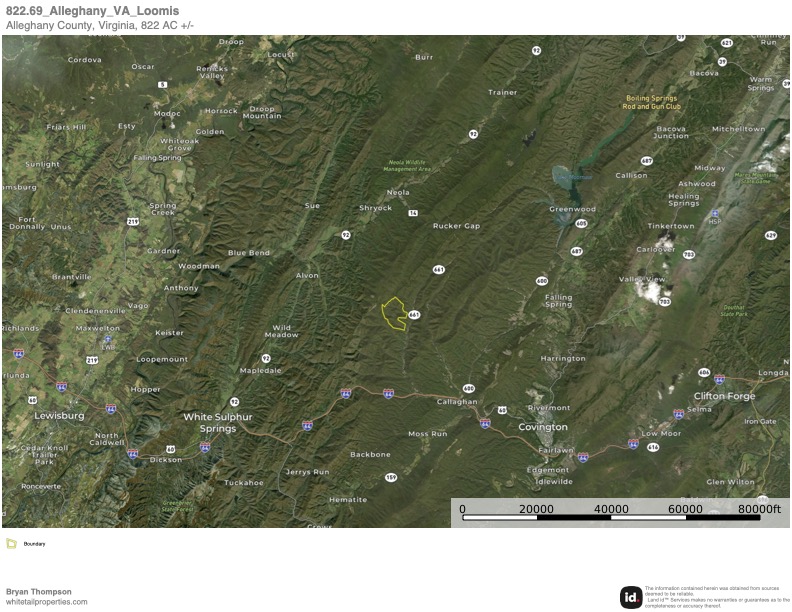Image resolution: width=792 pixels, height=612 pixels.
Task: Click the Boundary legend icon
Action: 11,544
